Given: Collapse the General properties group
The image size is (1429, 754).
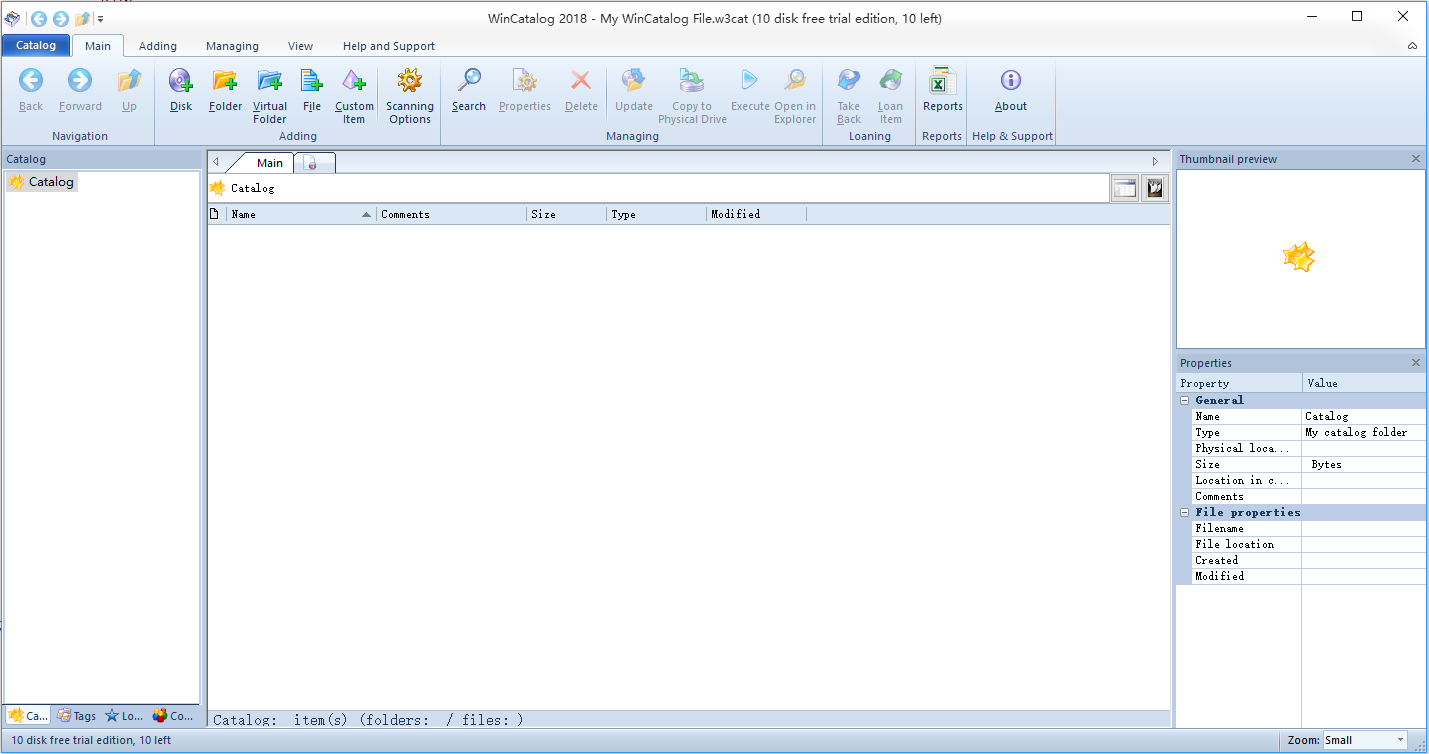Looking at the screenshot, I should pos(1185,400).
